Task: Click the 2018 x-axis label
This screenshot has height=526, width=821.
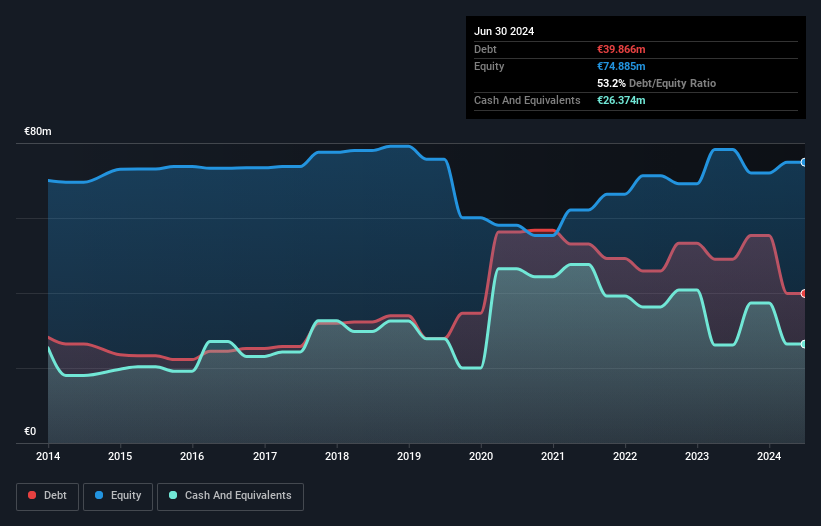Action: (337, 456)
